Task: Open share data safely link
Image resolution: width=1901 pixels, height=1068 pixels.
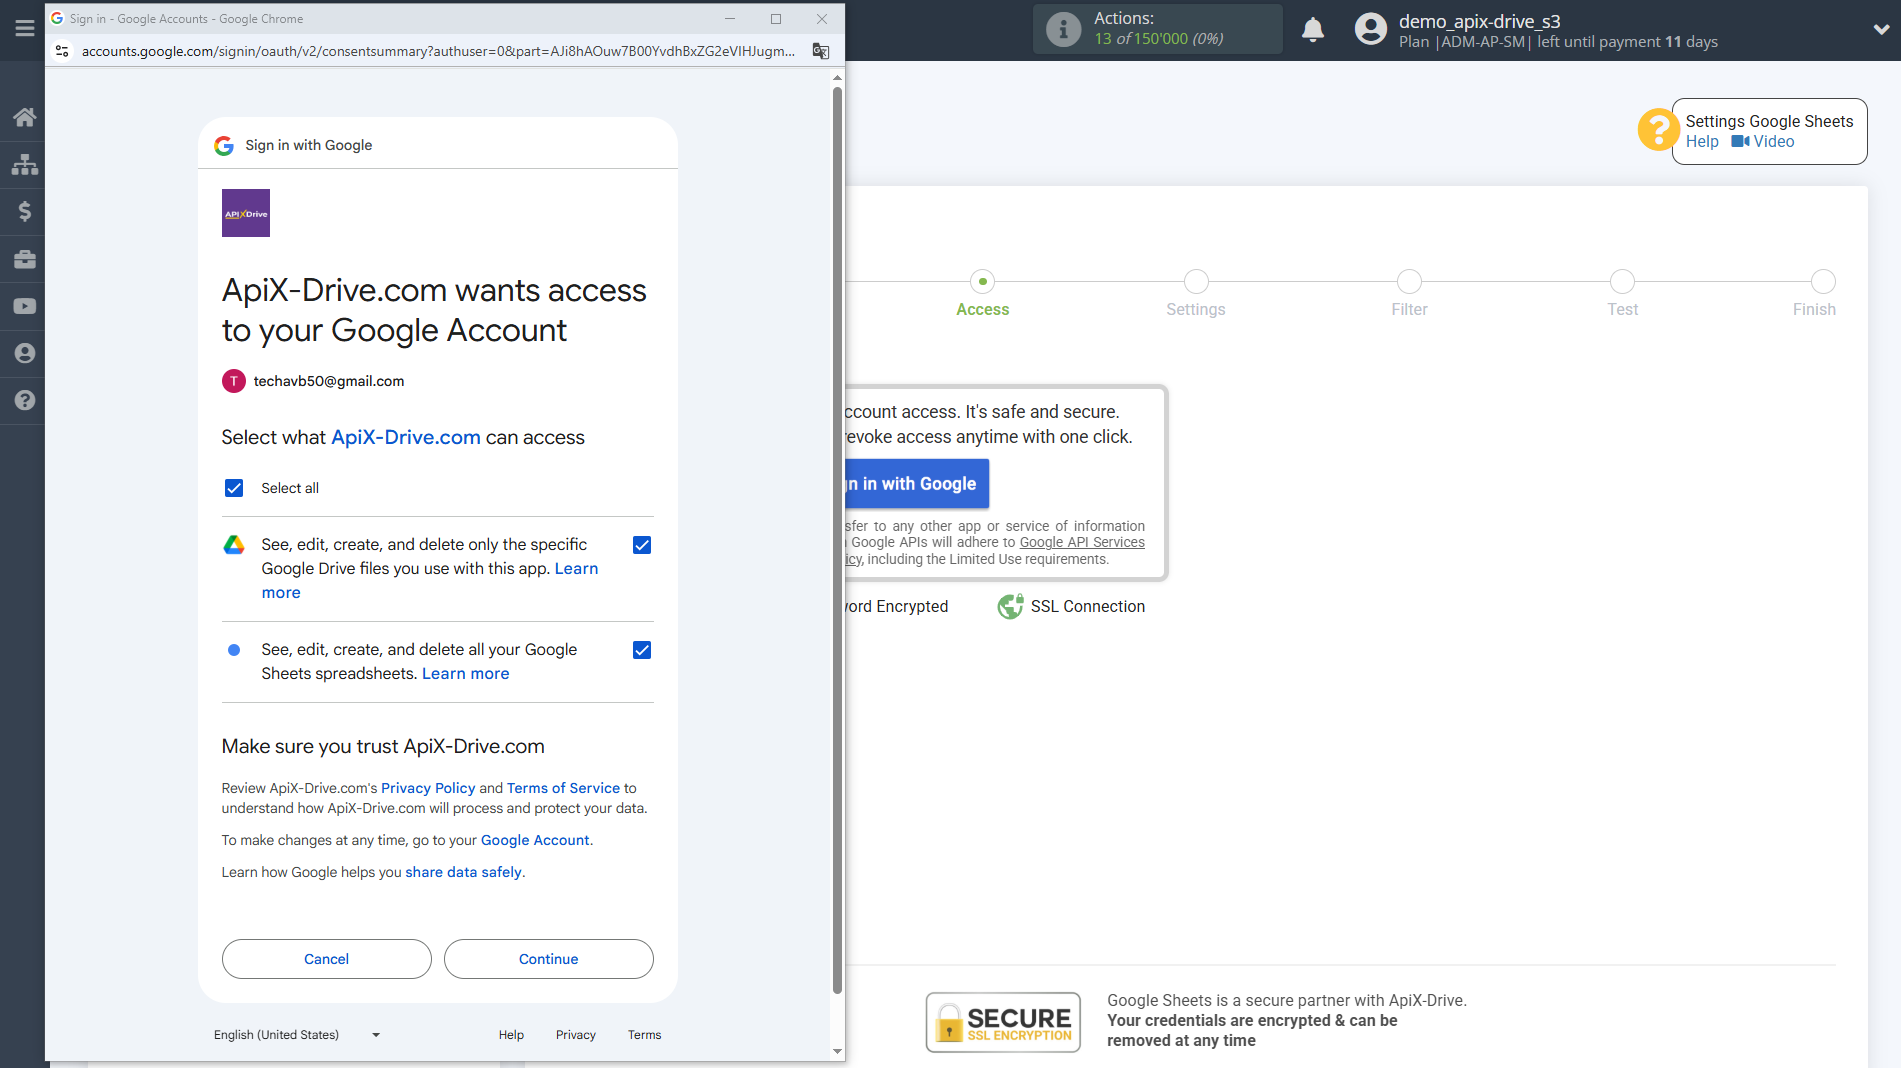Action: pyautogui.click(x=463, y=872)
